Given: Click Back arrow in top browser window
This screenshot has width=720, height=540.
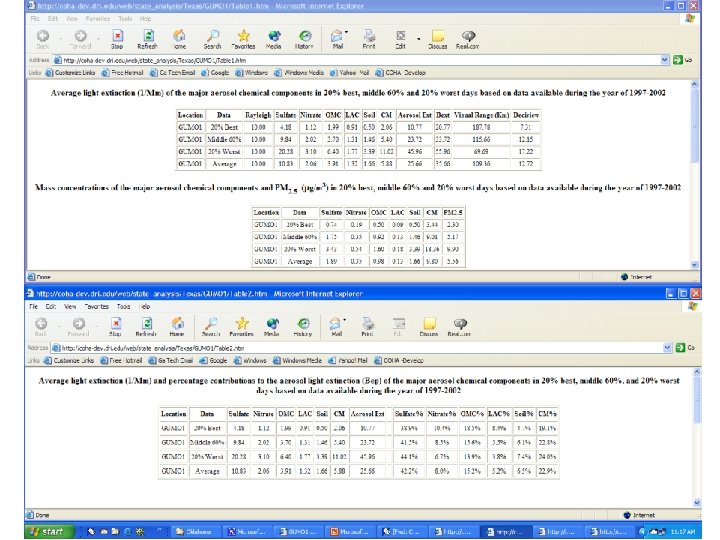Looking at the screenshot, I should (x=43, y=39).
